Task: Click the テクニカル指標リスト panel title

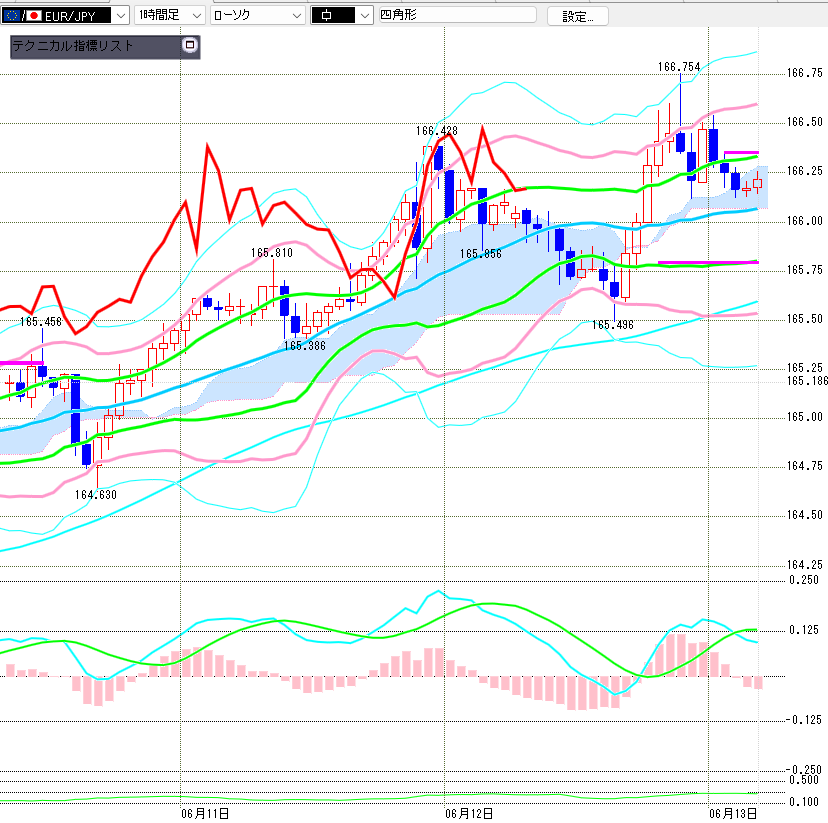Action: (x=73, y=46)
